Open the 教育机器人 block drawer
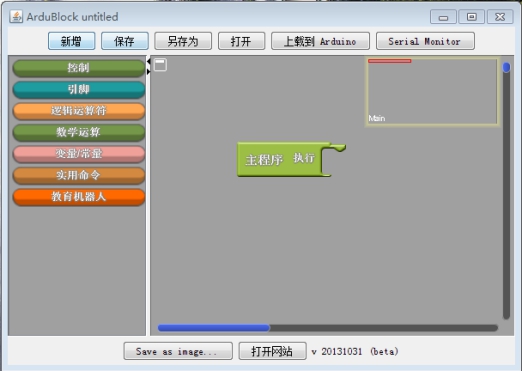This screenshot has height=371, width=522. pyautogui.click(x=79, y=197)
